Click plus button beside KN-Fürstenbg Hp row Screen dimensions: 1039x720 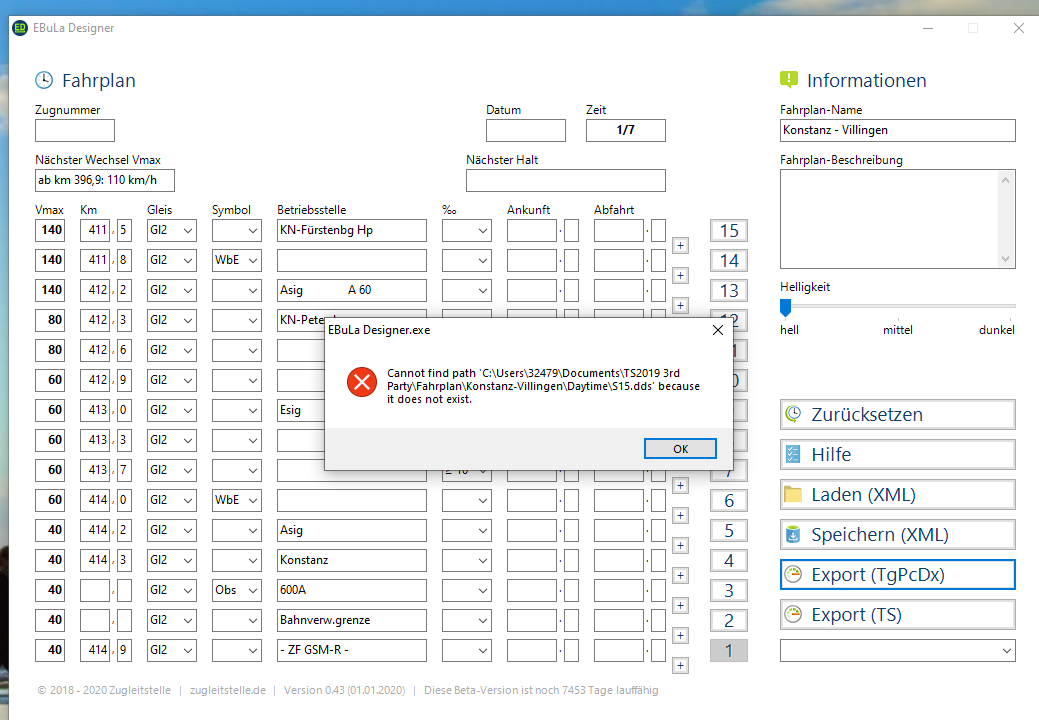[x=680, y=245]
